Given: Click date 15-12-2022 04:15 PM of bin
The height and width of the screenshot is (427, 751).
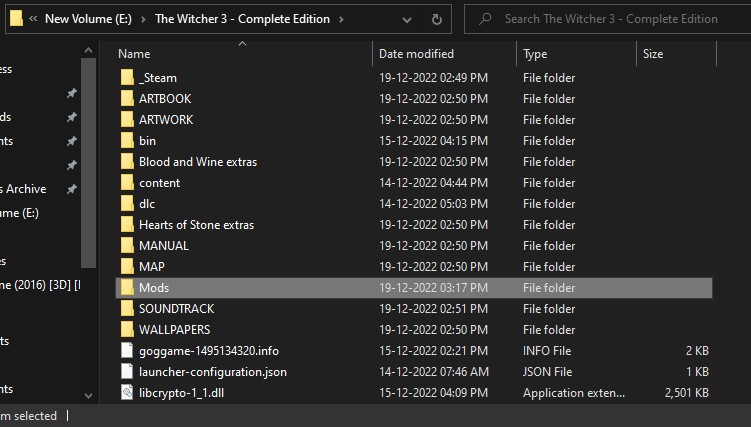Looking at the screenshot, I should [x=433, y=141].
